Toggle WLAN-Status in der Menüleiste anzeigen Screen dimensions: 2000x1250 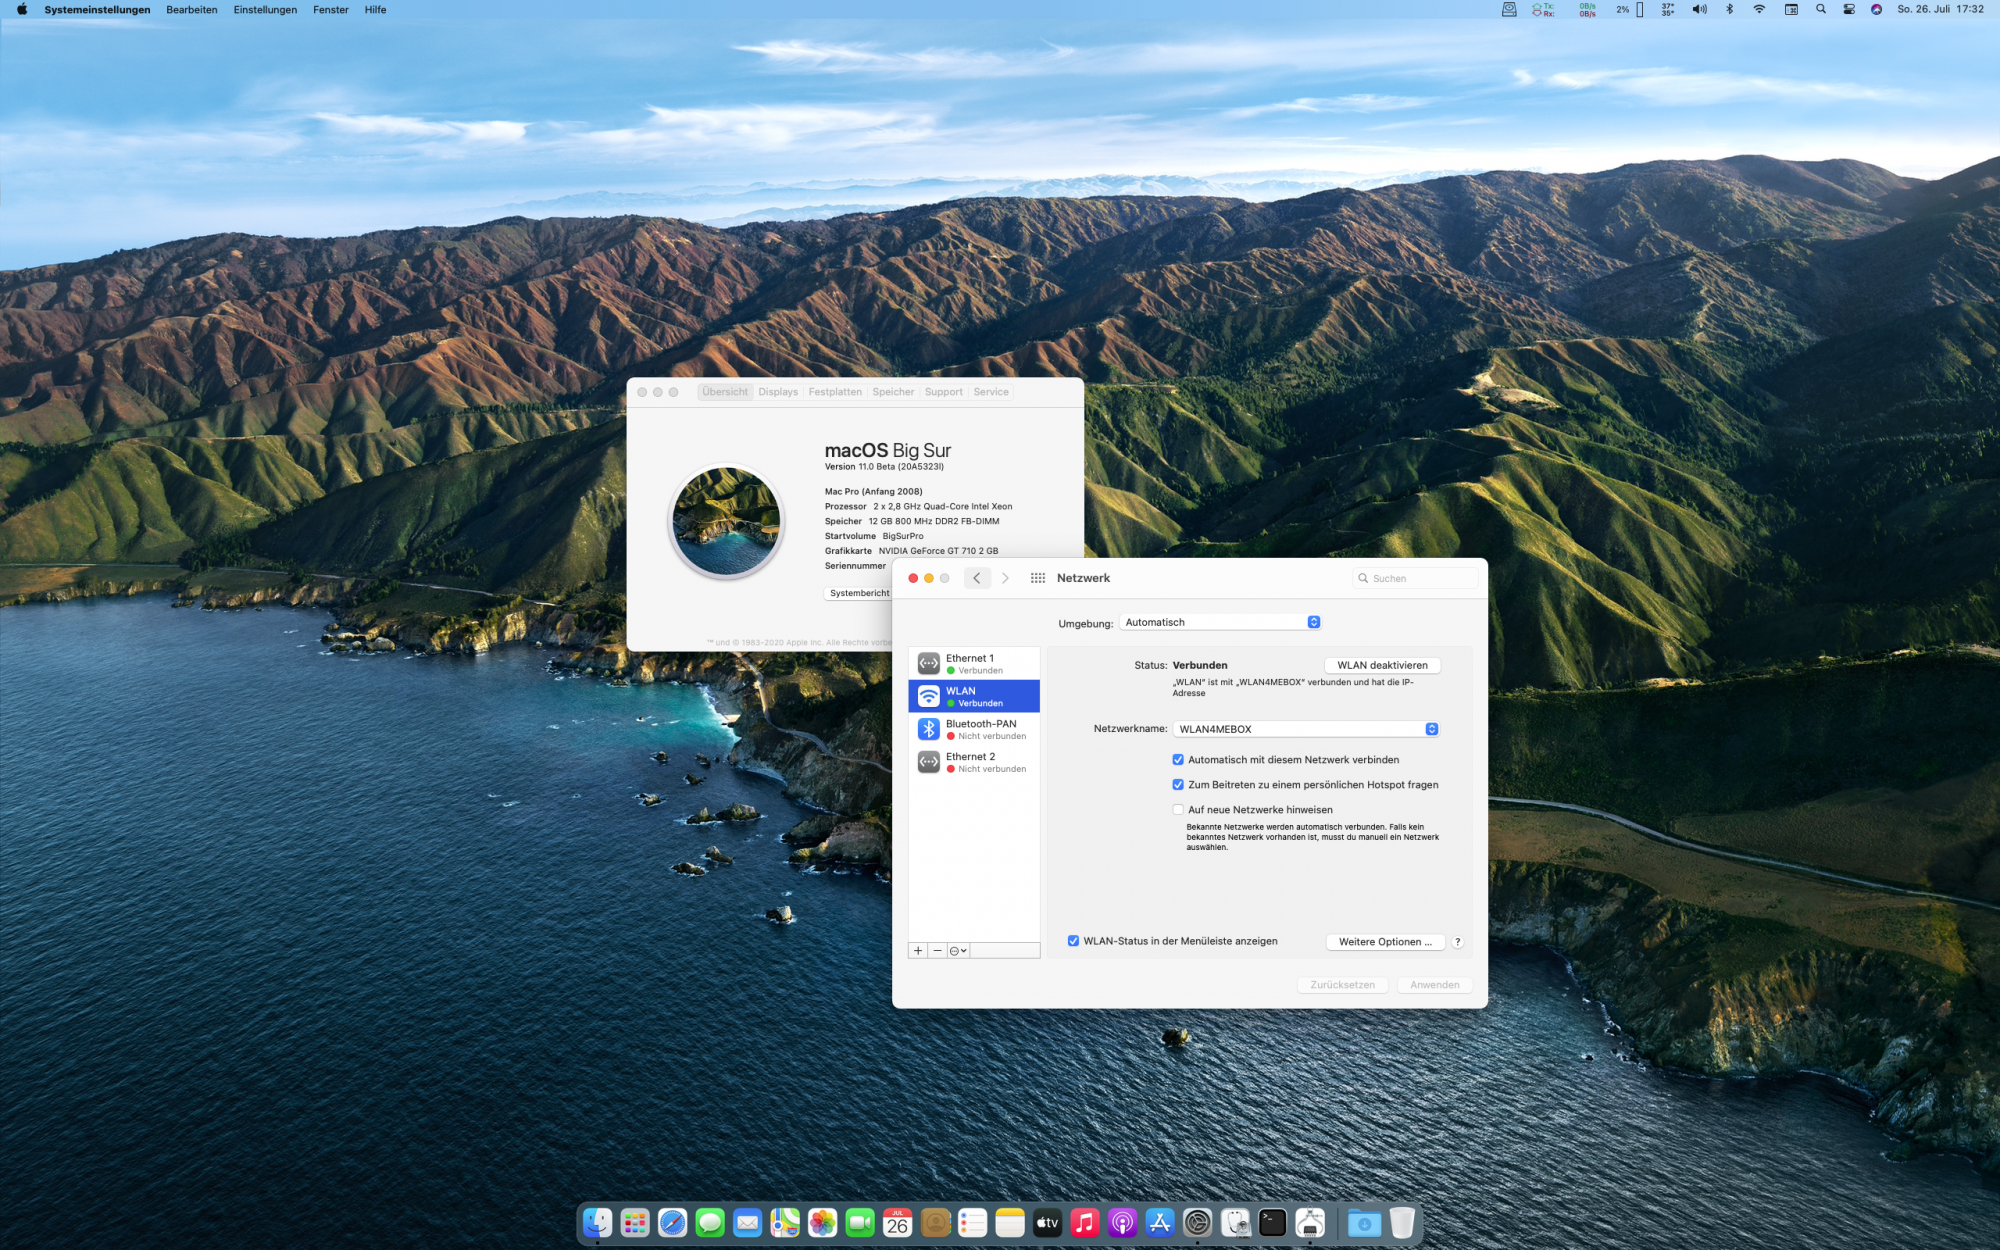(x=1073, y=941)
